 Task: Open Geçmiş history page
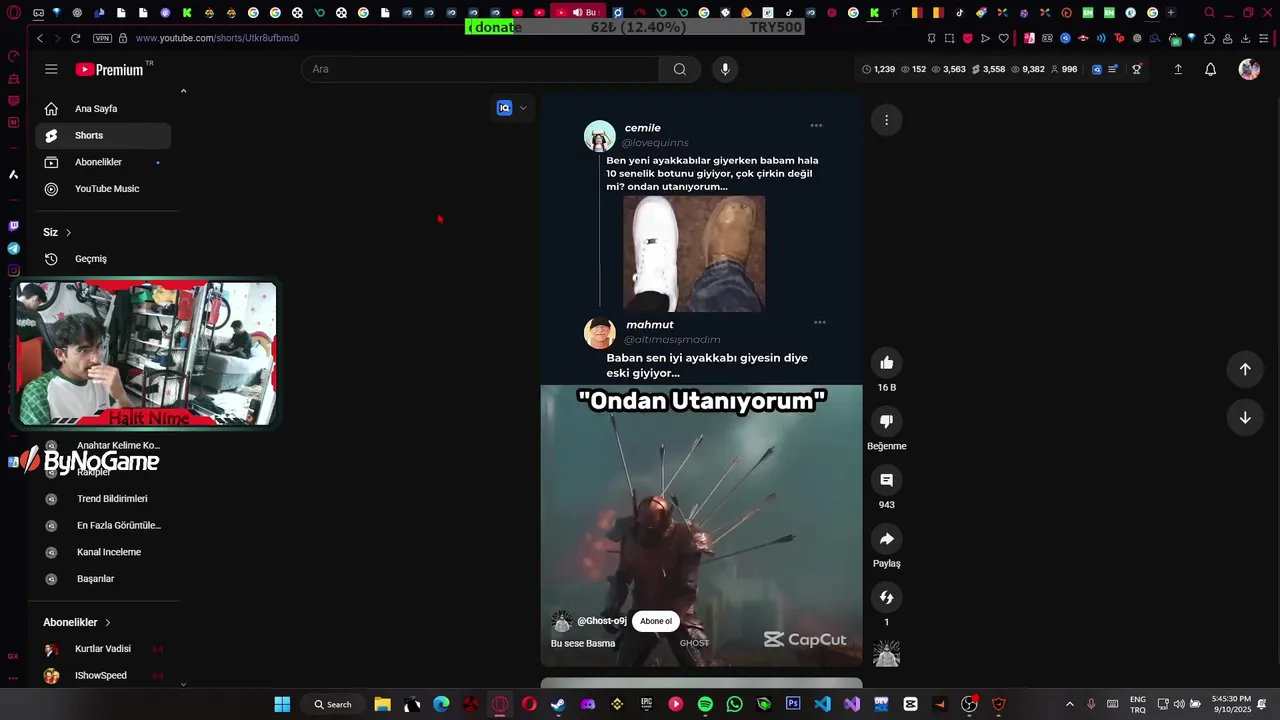coord(103,259)
